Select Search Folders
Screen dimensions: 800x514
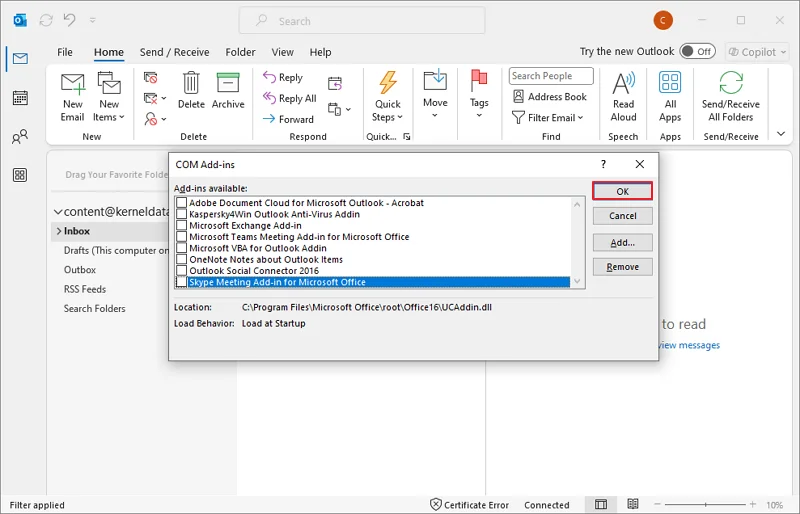(94, 309)
